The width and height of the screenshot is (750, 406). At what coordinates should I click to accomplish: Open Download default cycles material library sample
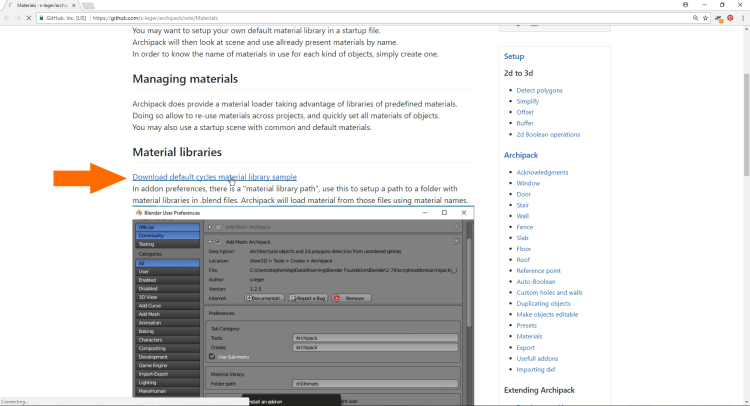coord(214,177)
